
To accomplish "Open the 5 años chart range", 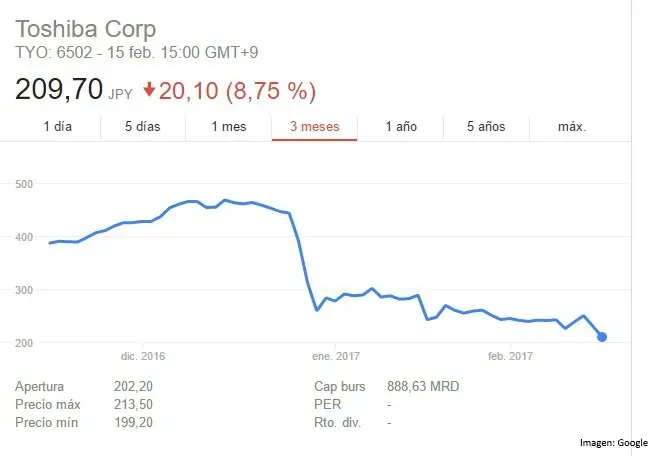I will coord(486,126).
